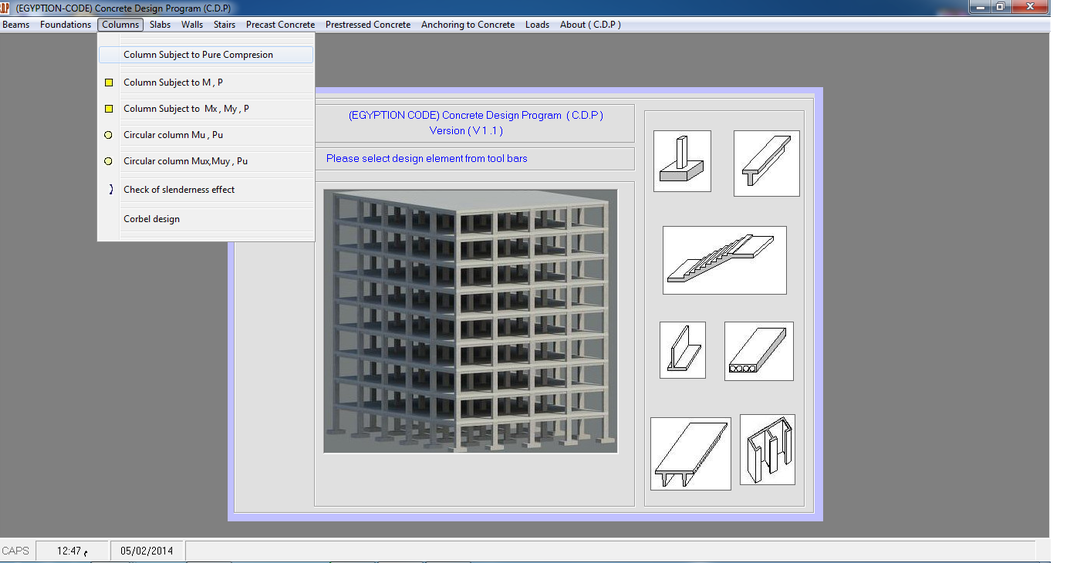Click the app icon in the title bar

click(x=5, y=8)
